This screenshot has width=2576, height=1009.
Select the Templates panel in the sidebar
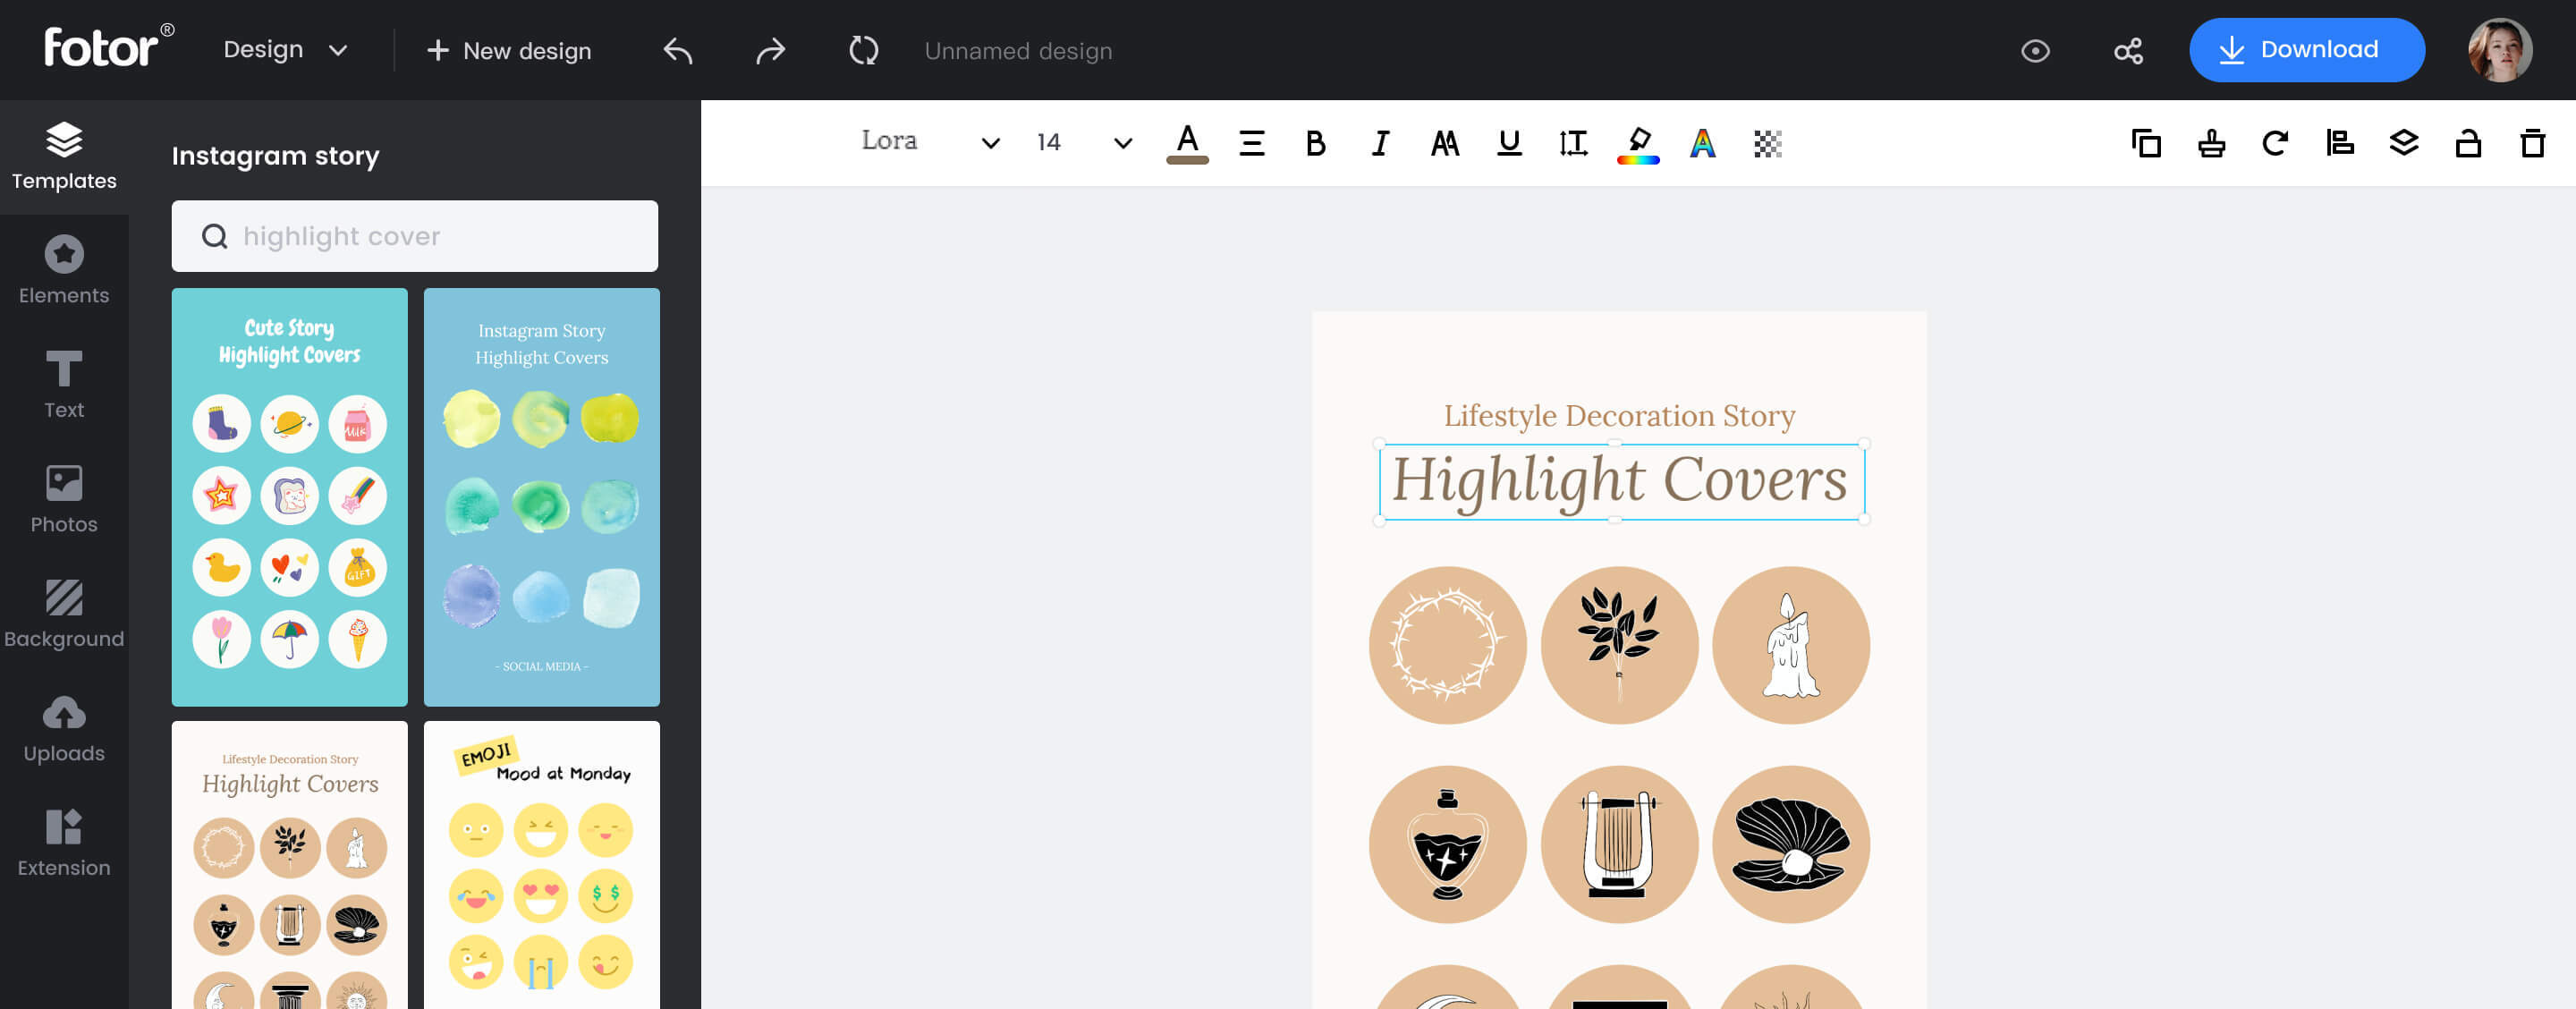pyautogui.click(x=64, y=155)
